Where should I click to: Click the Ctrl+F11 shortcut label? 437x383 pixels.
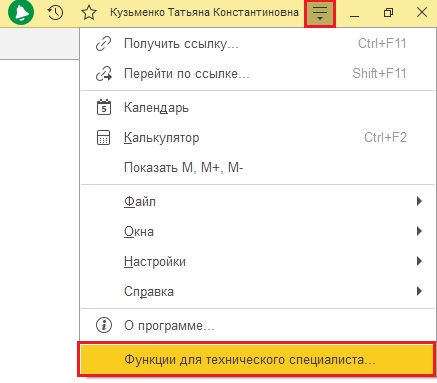382,43
